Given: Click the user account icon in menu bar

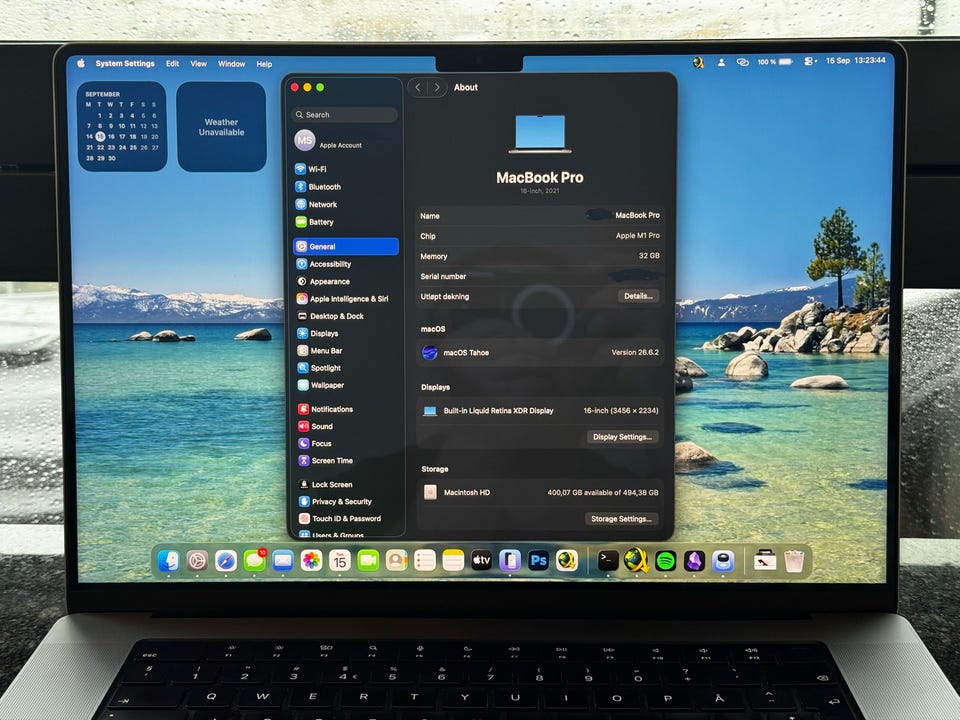Looking at the screenshot, I should (721, 62).
